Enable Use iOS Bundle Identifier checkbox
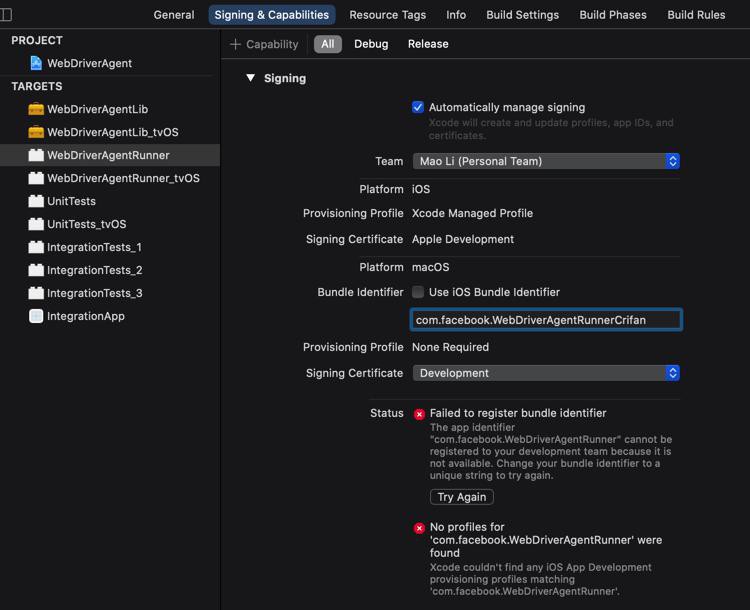This screenshot has width=750, height=610. [x=418, y=292]
